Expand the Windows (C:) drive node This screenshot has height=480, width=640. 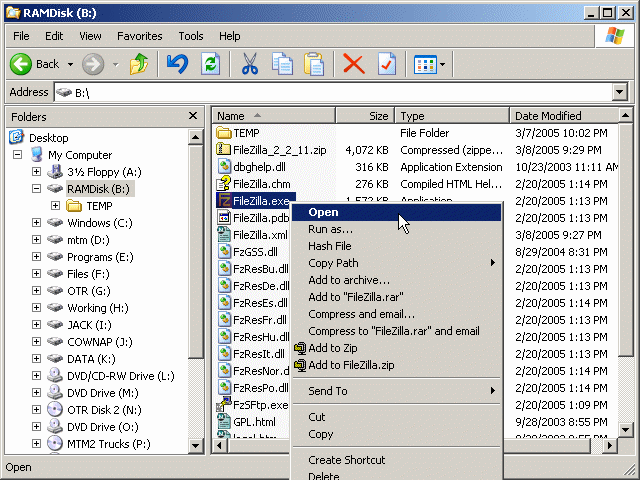coord(37,223)
